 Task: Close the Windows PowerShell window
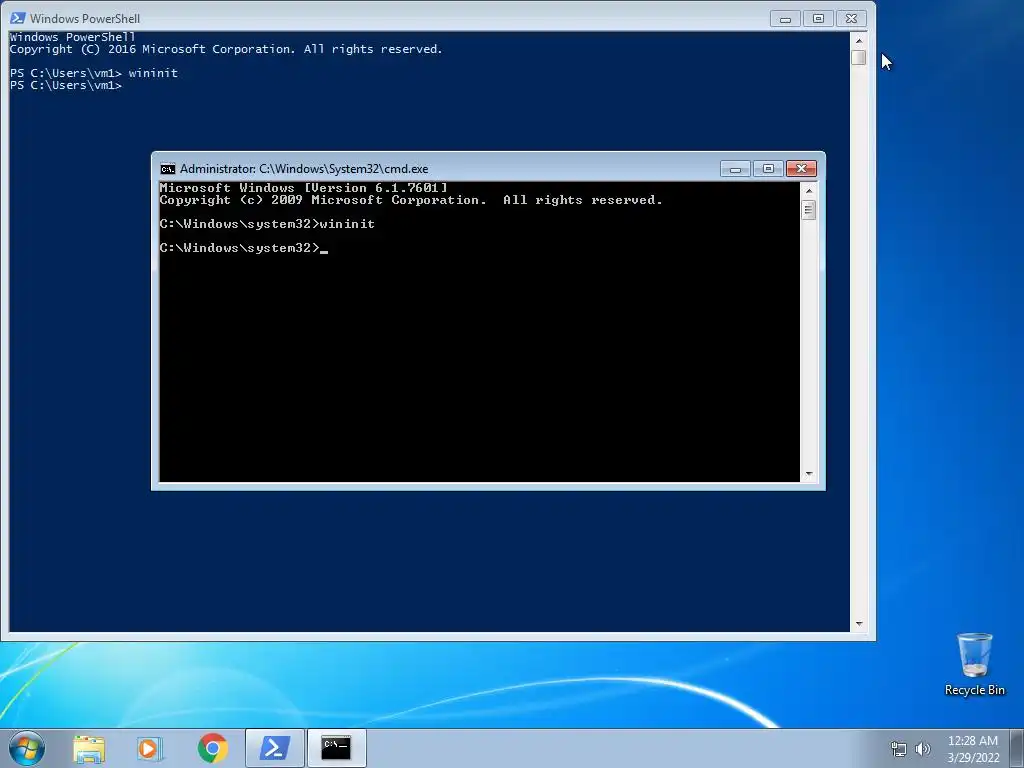(852, 19)
